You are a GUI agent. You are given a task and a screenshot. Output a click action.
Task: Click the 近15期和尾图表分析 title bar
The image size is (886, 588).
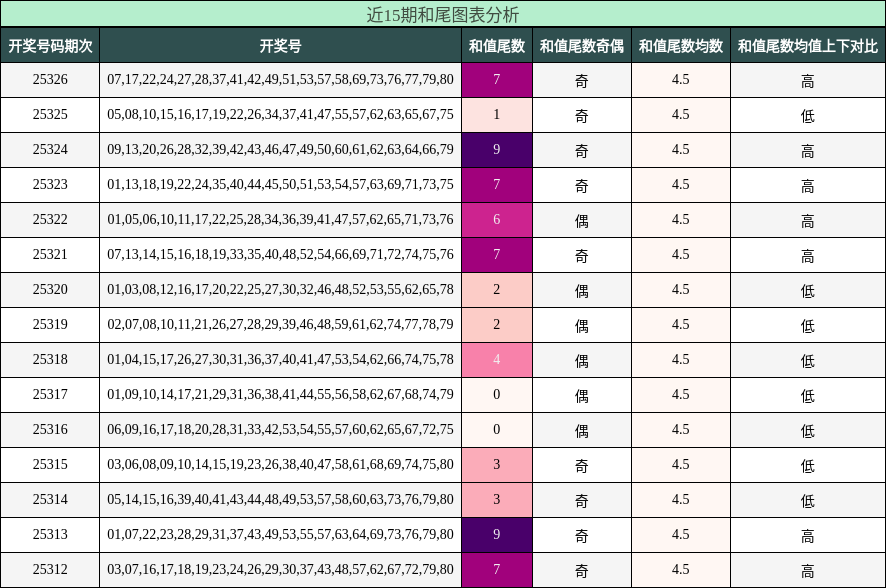pos(443,11)
